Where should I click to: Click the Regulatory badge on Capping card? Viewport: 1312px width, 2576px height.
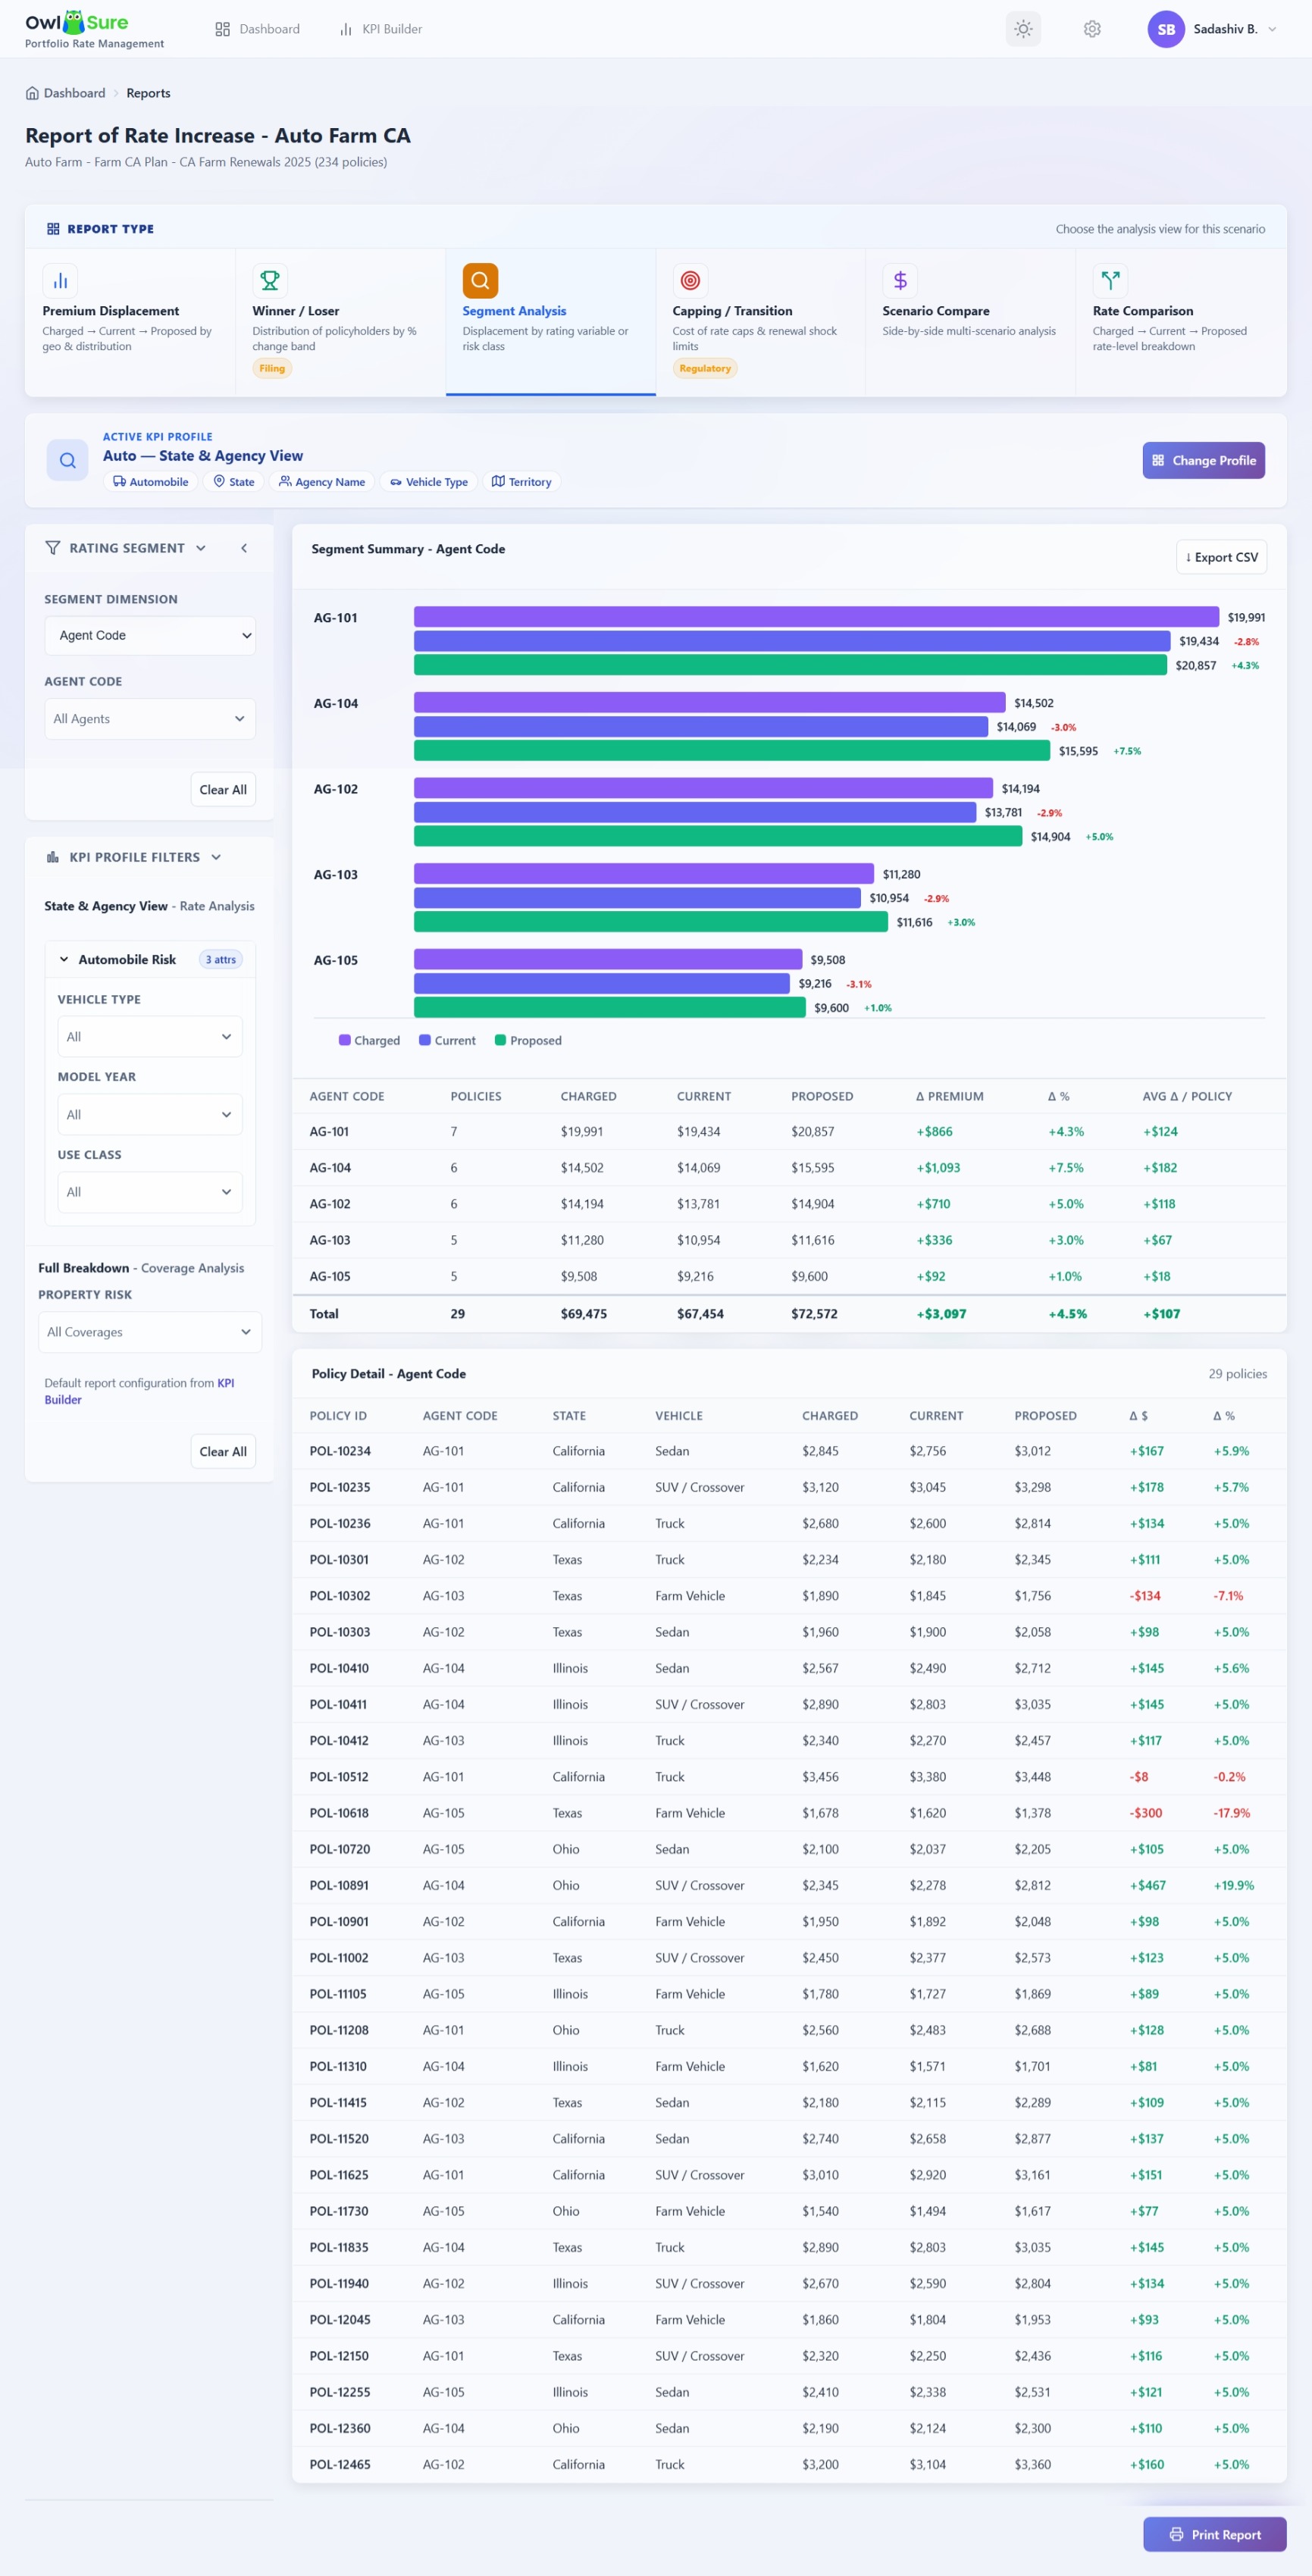(x=705, y=368)
